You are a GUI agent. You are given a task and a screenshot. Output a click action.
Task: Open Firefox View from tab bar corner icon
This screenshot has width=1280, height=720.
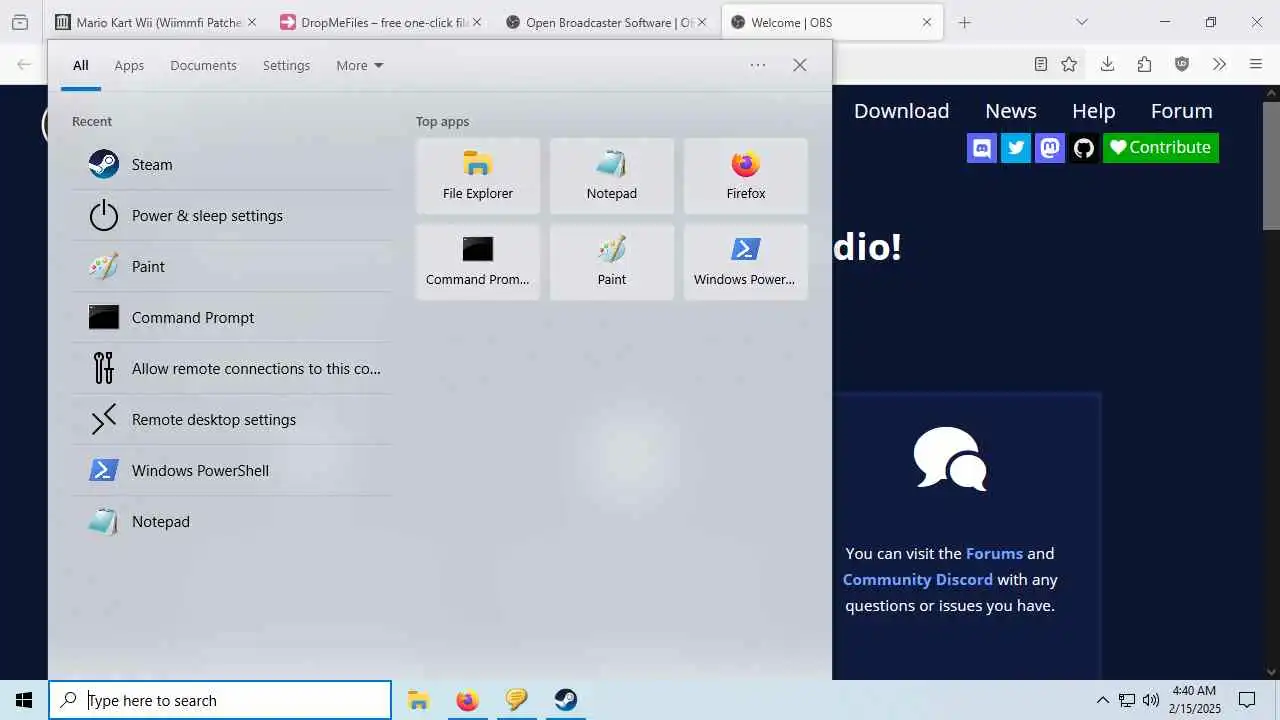19,22
